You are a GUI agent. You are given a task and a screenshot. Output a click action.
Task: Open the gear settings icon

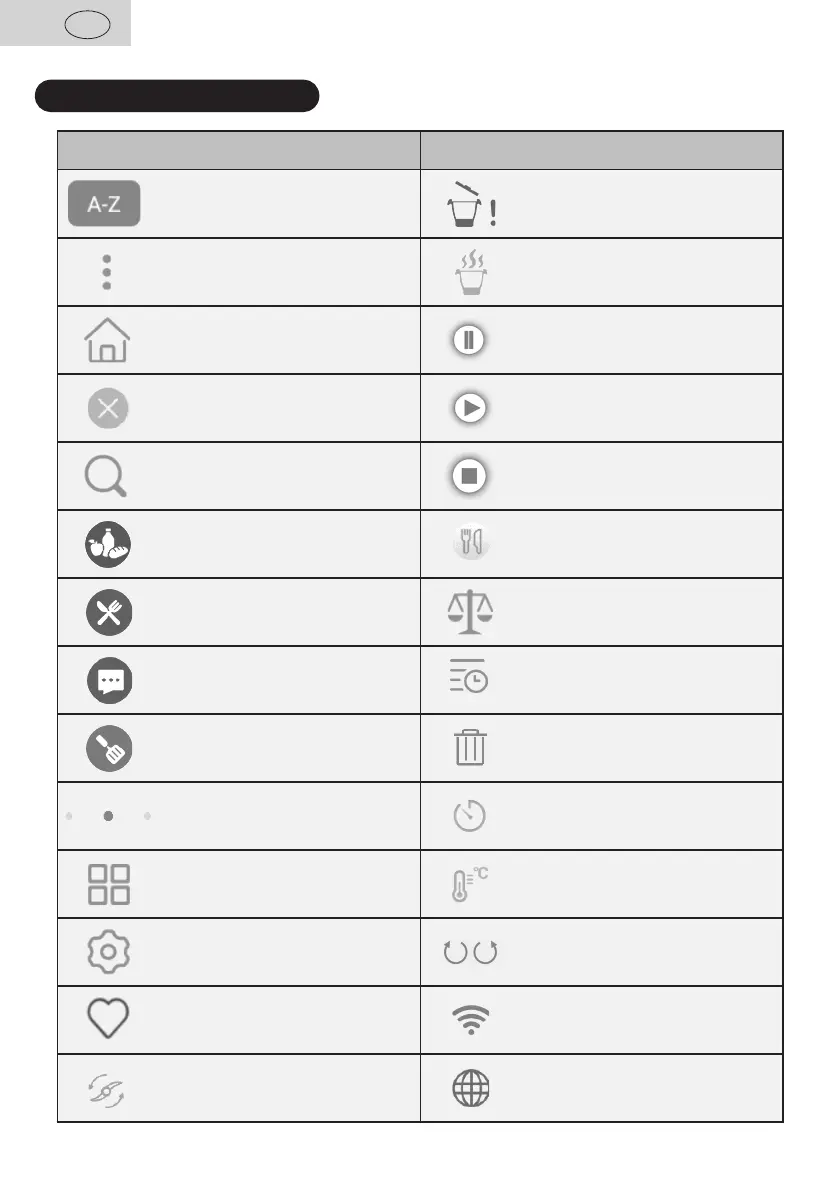coord(108,952)
